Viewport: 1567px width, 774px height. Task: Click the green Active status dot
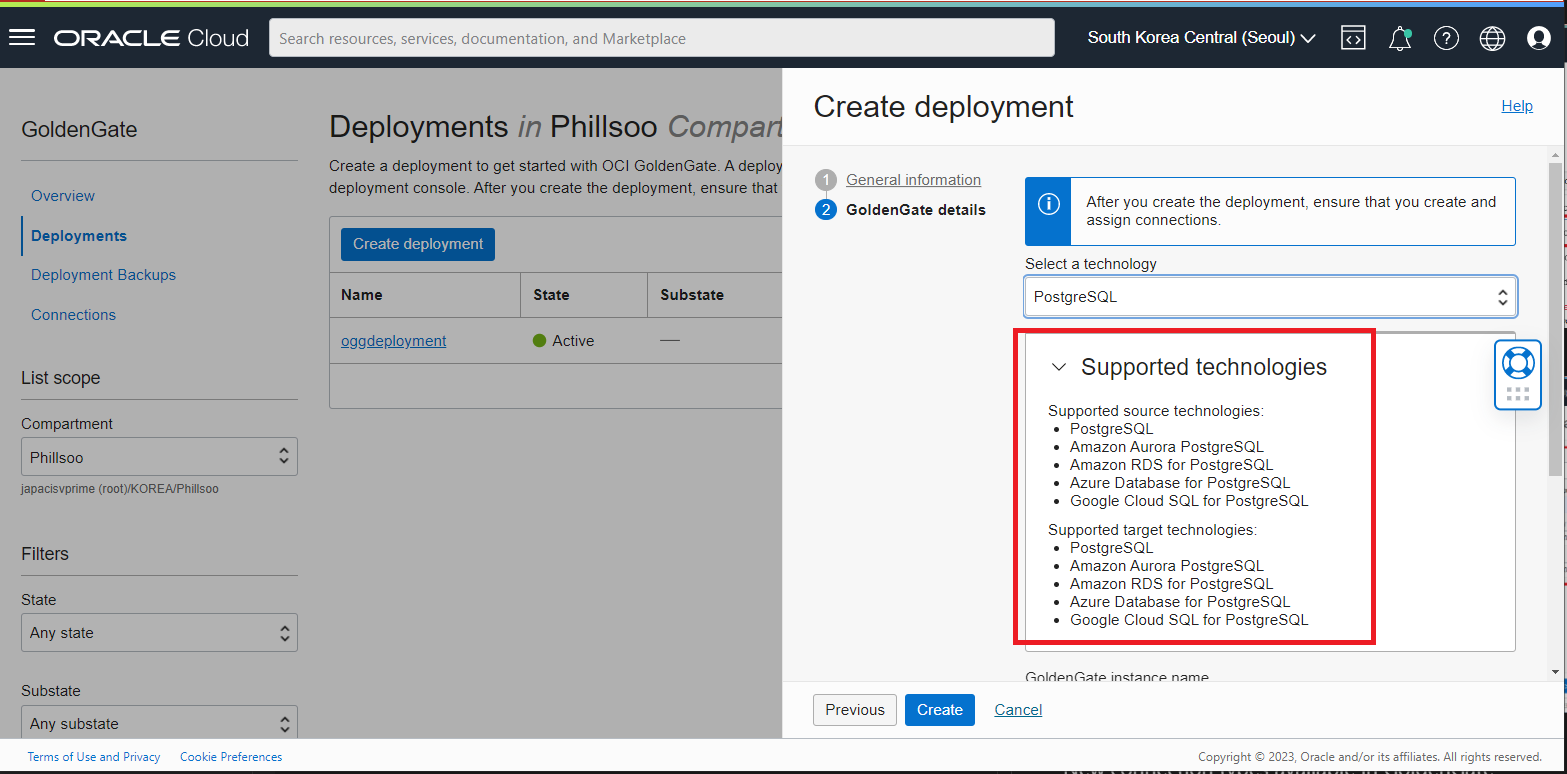point(540,341)
